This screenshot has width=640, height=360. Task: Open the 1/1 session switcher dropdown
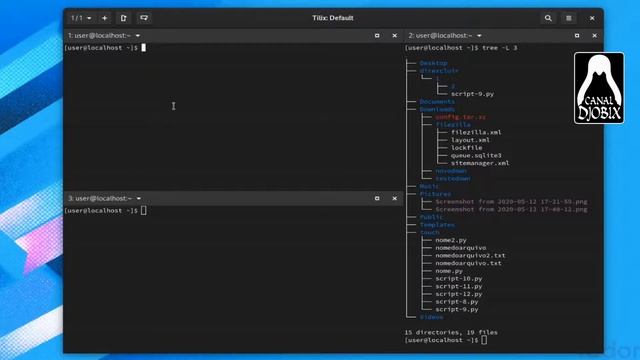point(81,18)
